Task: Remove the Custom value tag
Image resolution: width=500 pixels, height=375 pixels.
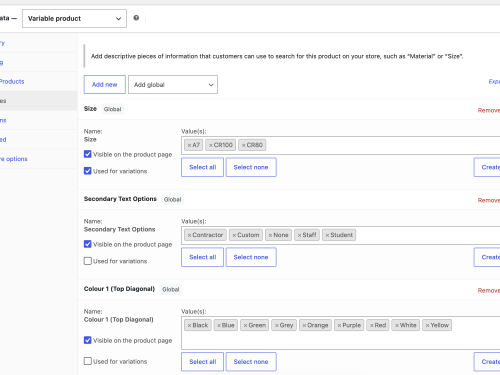Action: tap(234, 235)
